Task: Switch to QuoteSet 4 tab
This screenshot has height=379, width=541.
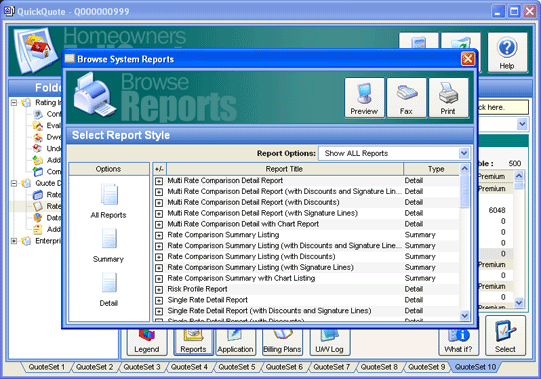Action: (189, 367)
